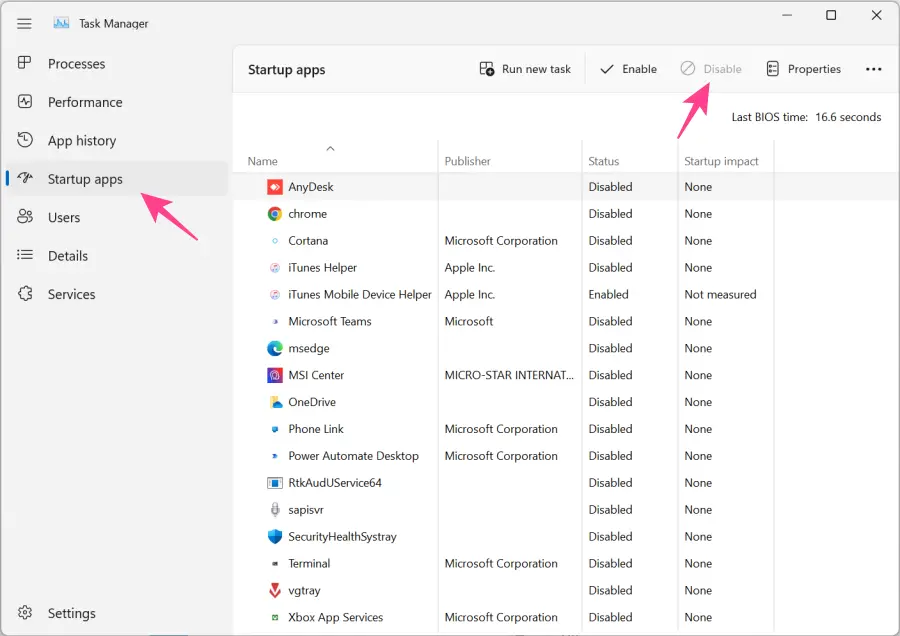Click the Power Automate Desktop icon
900x636 pixels.
[x=275, y=456]
